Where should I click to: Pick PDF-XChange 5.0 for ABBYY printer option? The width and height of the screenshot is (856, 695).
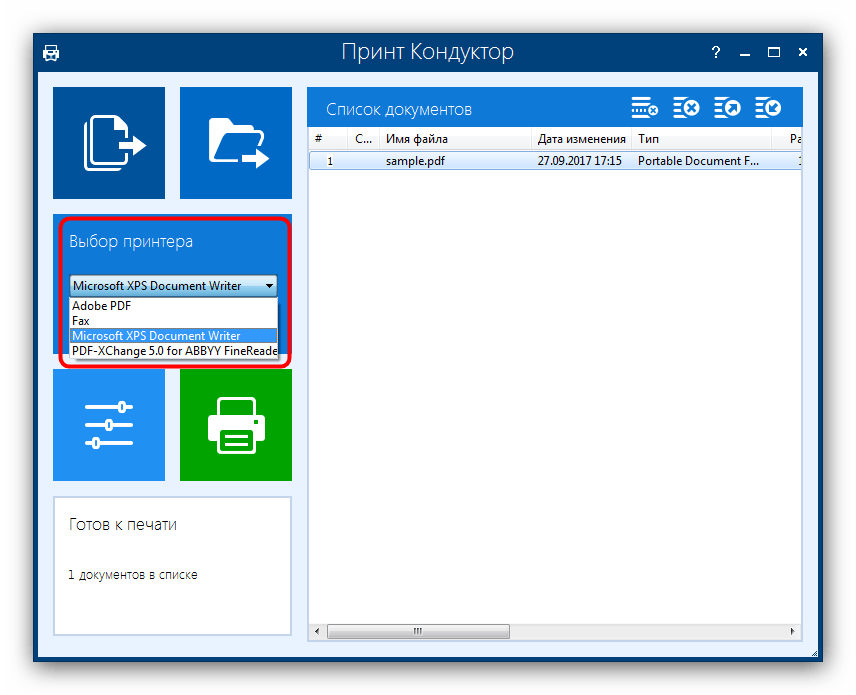(x=173, y=351)
